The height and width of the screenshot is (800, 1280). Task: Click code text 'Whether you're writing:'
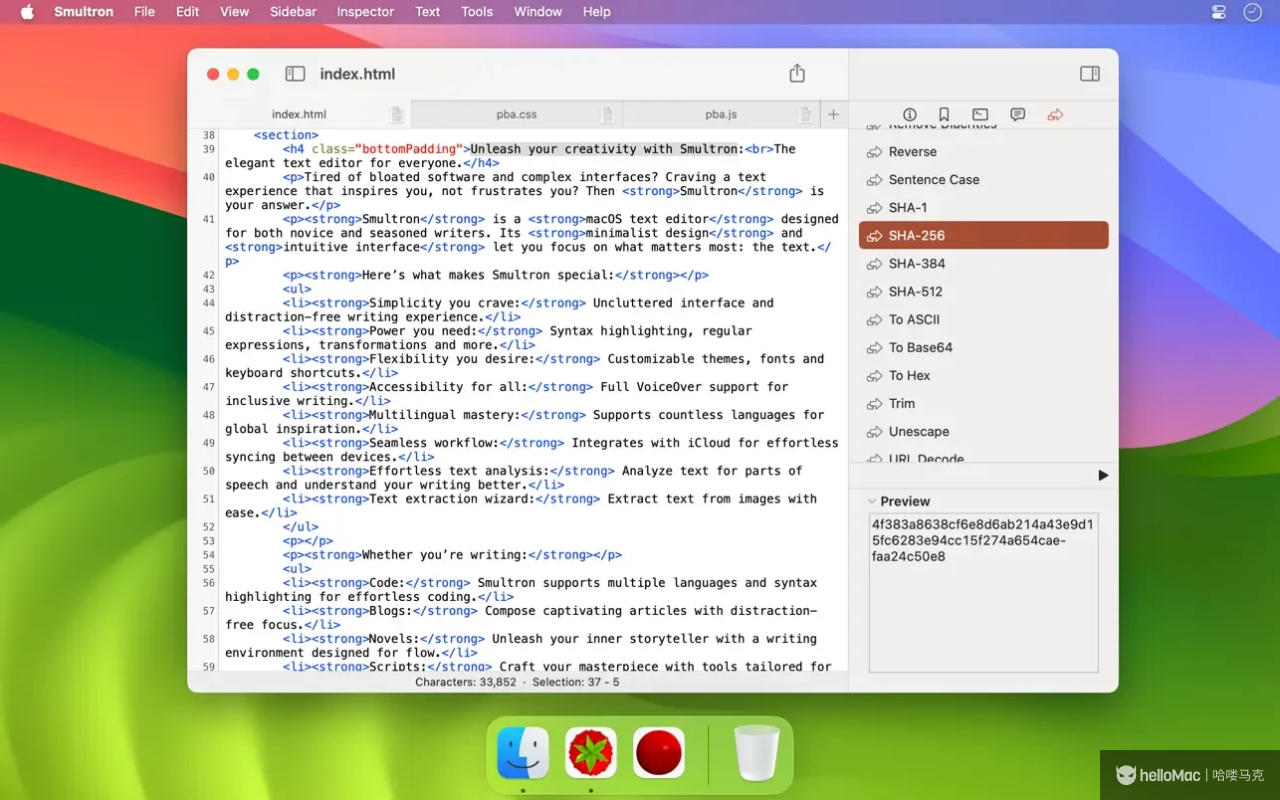(444, 555)
